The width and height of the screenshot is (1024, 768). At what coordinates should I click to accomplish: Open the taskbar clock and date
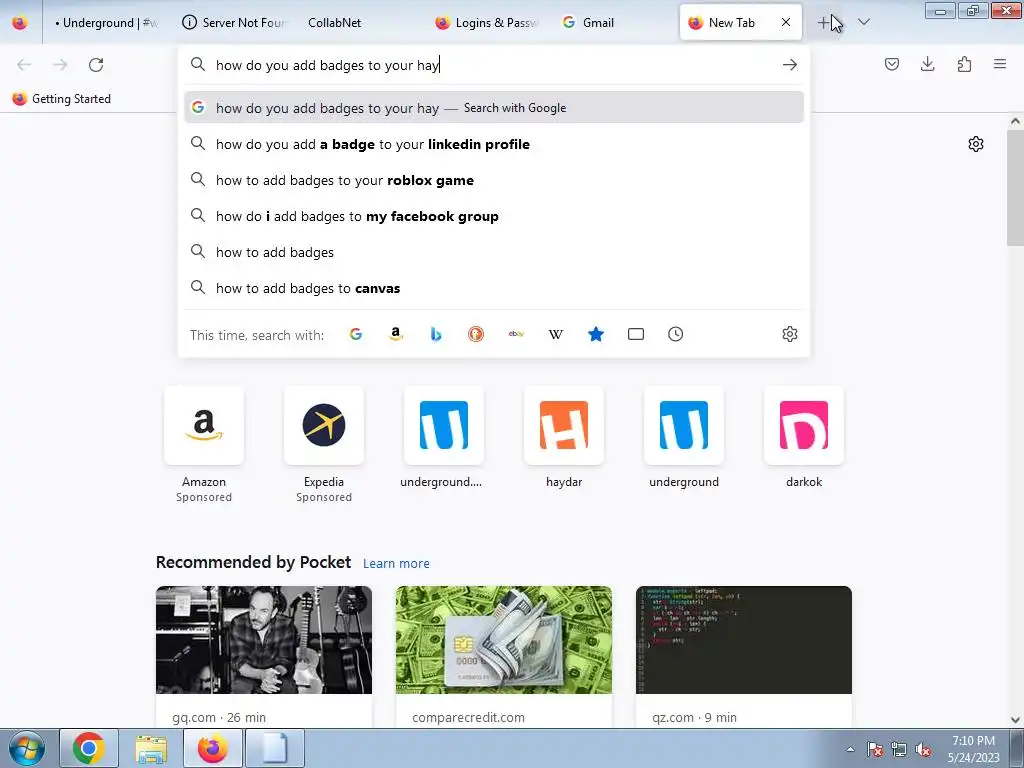(973, 749)
